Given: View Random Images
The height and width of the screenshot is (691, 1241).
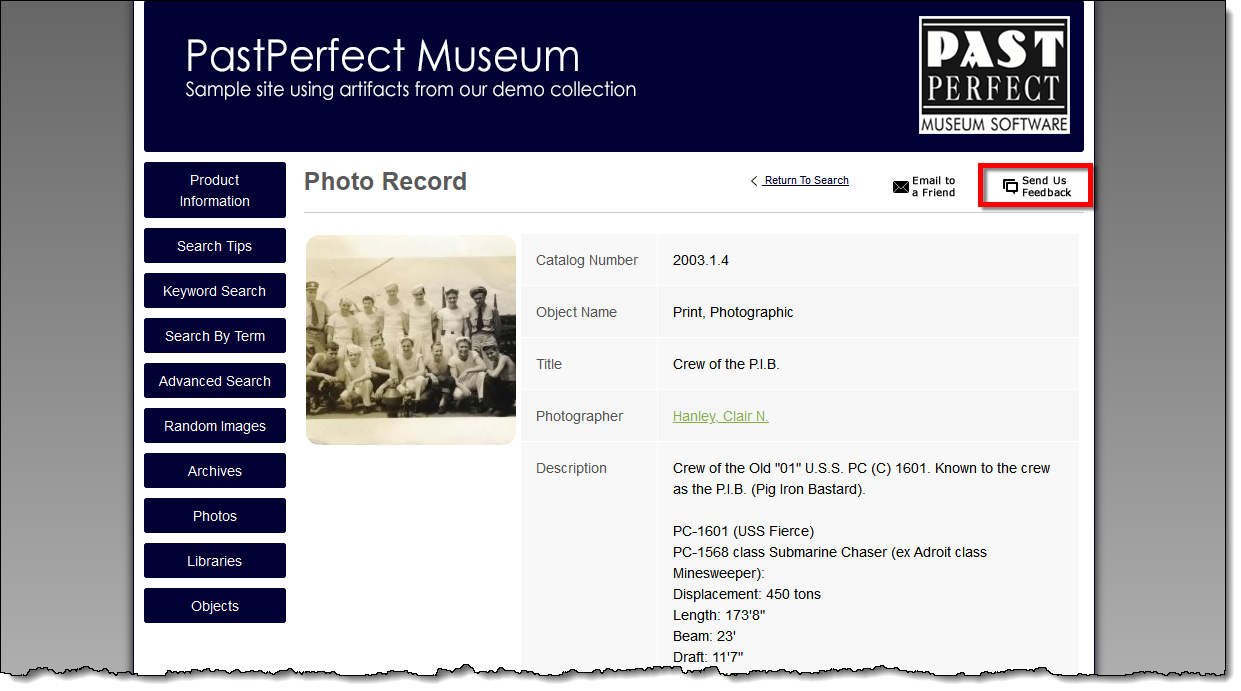Looking at the screenshot, I should [x=215, y=426].
